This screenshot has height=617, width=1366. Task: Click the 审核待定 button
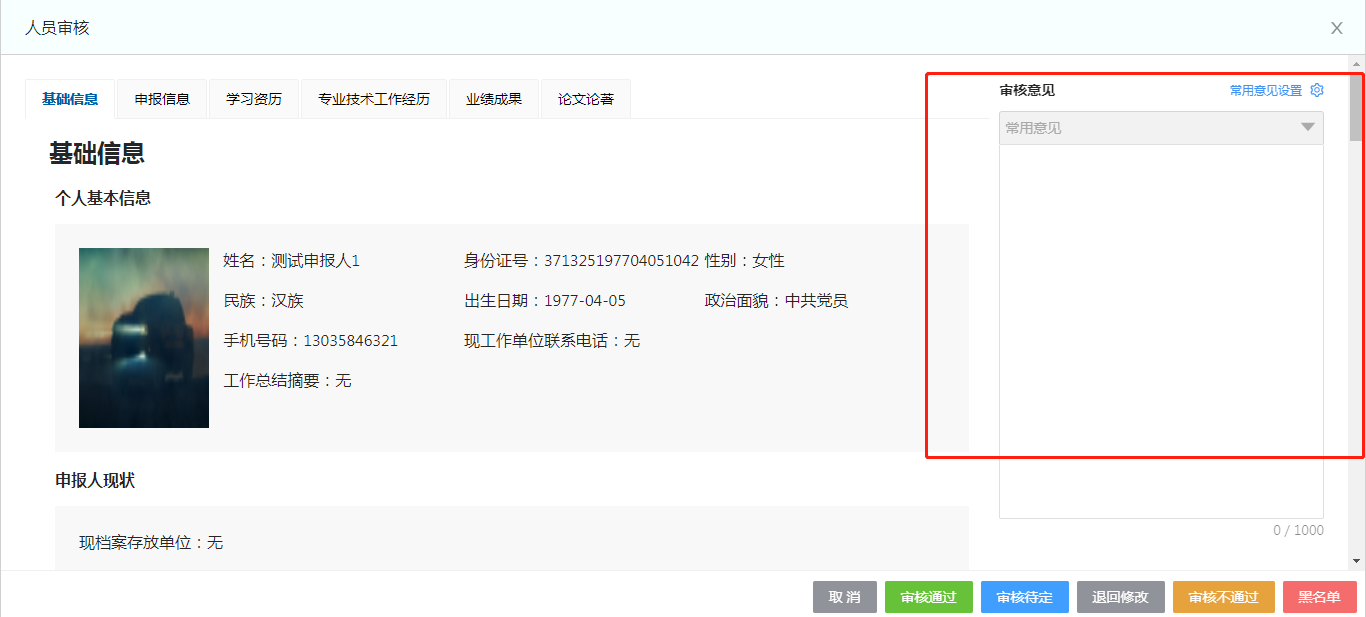[1024, 597]
